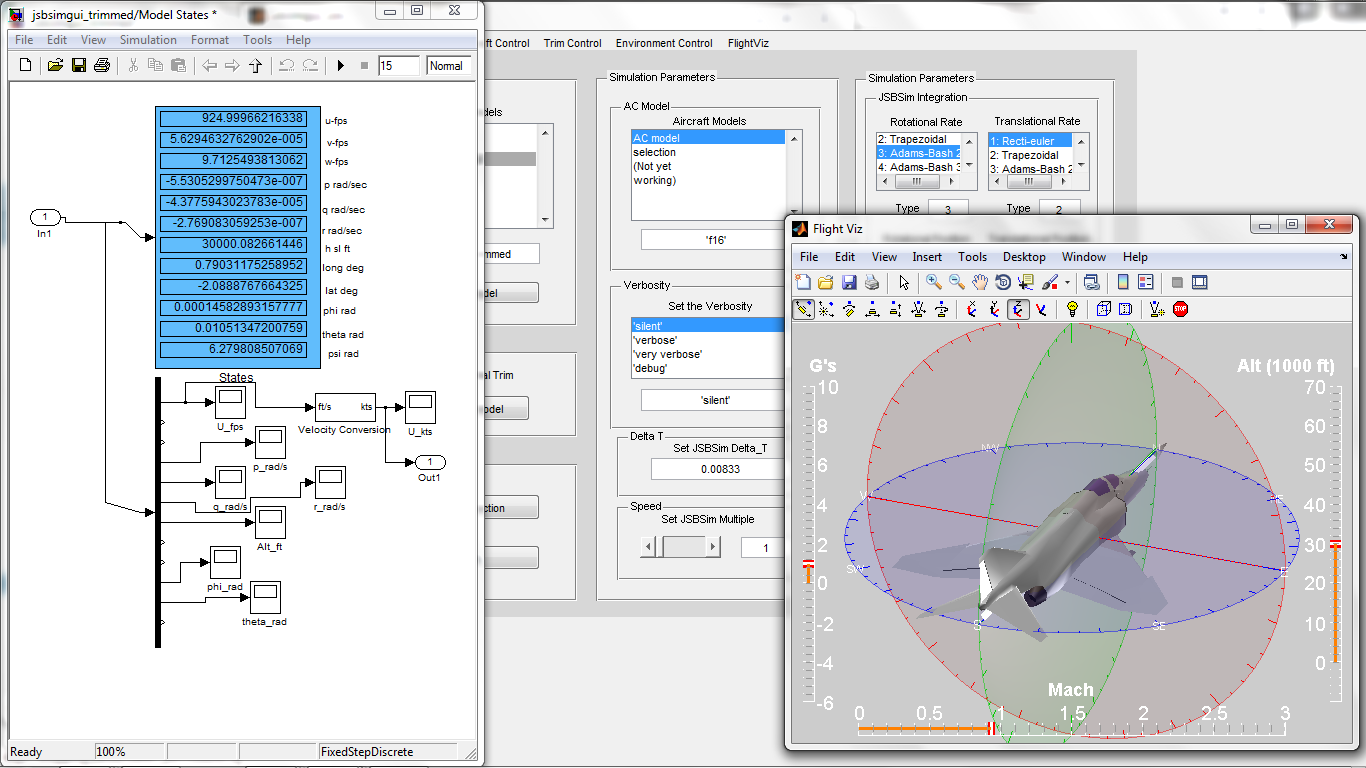
Task: Open the Normal simulation mode dropdown
Action: (448, 65)
